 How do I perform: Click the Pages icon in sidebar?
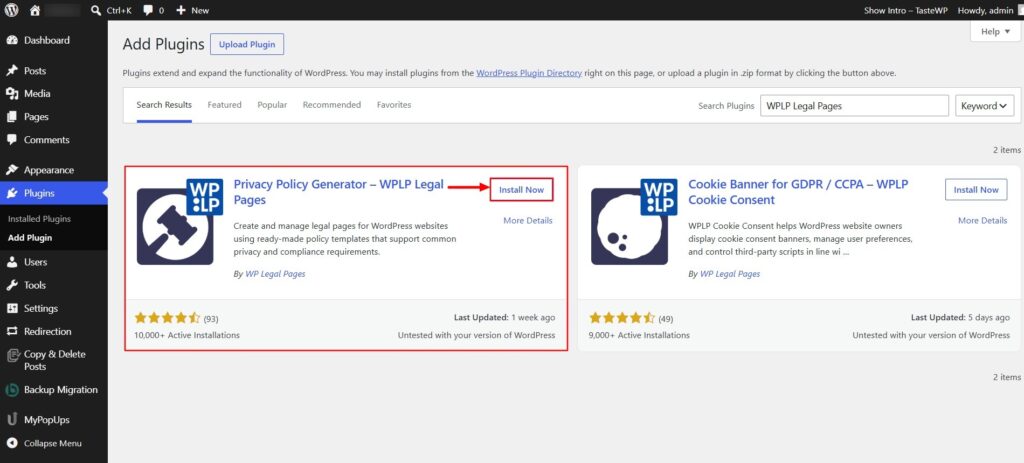12,117
